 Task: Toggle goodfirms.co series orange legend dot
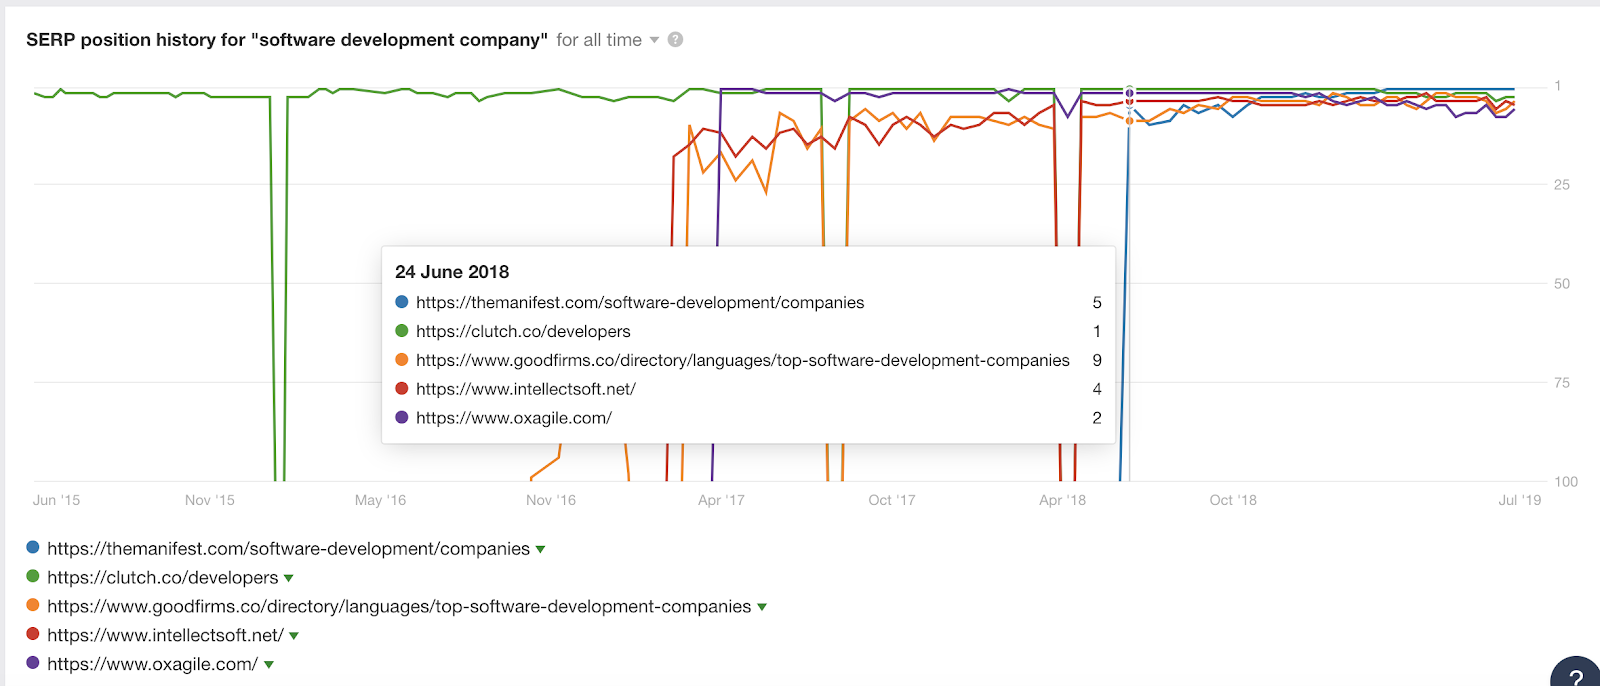[x=33, y=606]
